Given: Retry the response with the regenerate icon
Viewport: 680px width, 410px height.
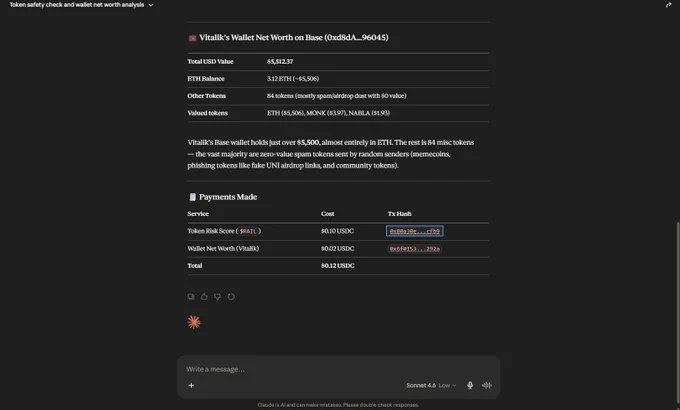Looking at the screenshot, I should (x=231, y=297).
